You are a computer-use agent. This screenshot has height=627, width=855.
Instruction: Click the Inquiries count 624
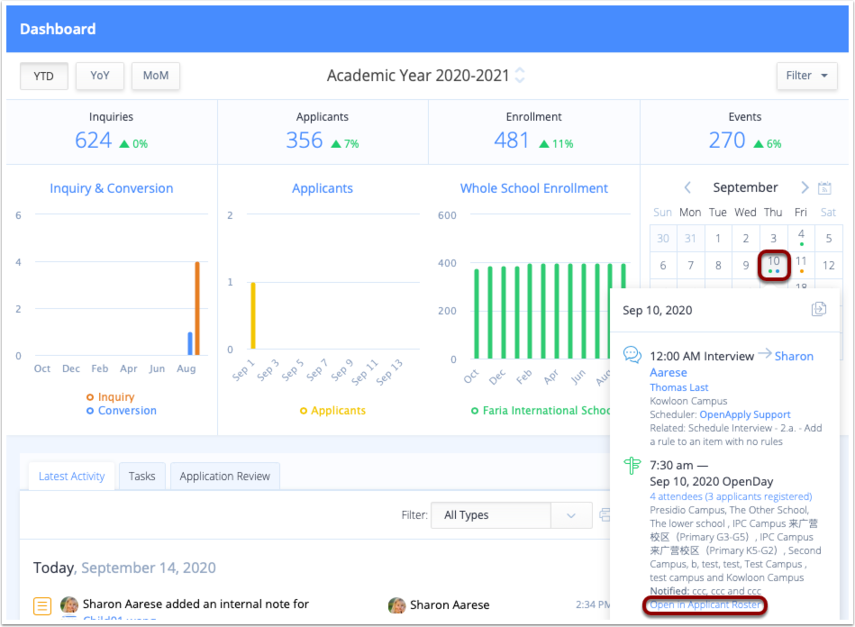point(93,141)
